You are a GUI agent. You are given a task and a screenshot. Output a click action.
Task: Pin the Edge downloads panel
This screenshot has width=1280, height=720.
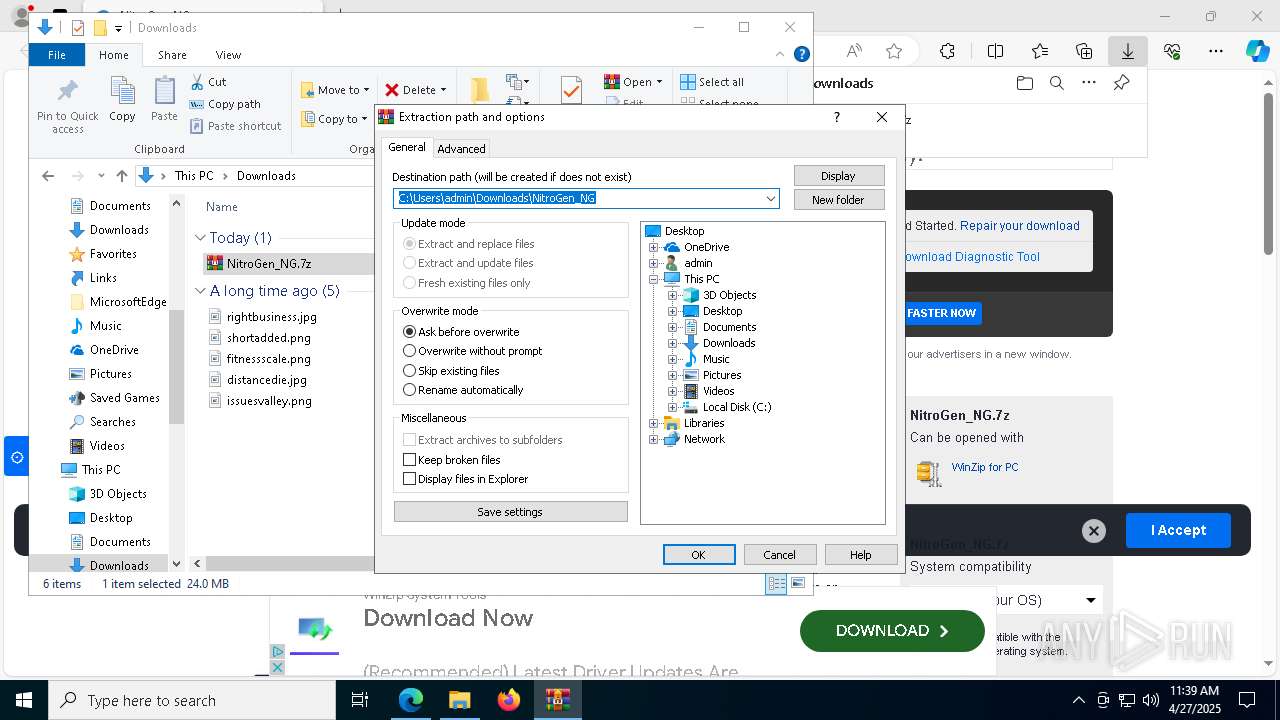pos(1121,83)
